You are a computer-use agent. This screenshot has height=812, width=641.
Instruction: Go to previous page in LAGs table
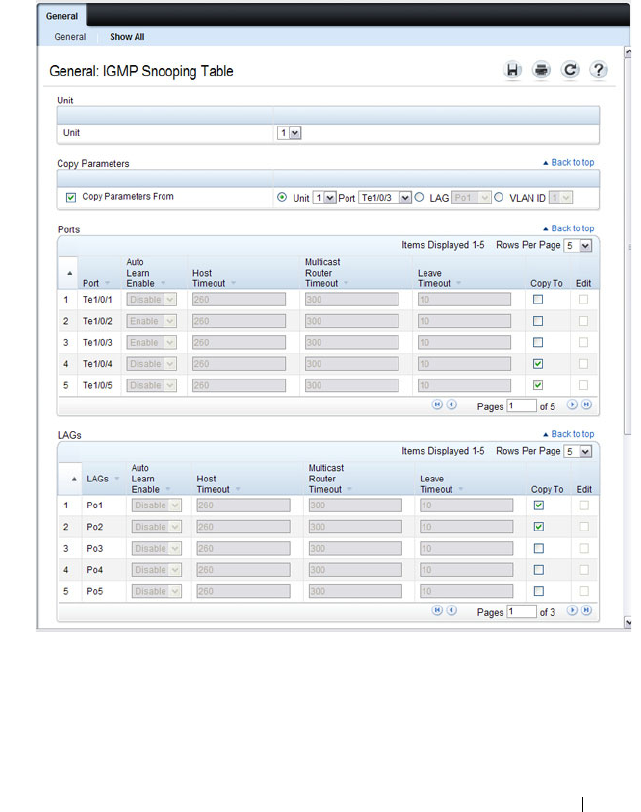[x=451, y=611]
